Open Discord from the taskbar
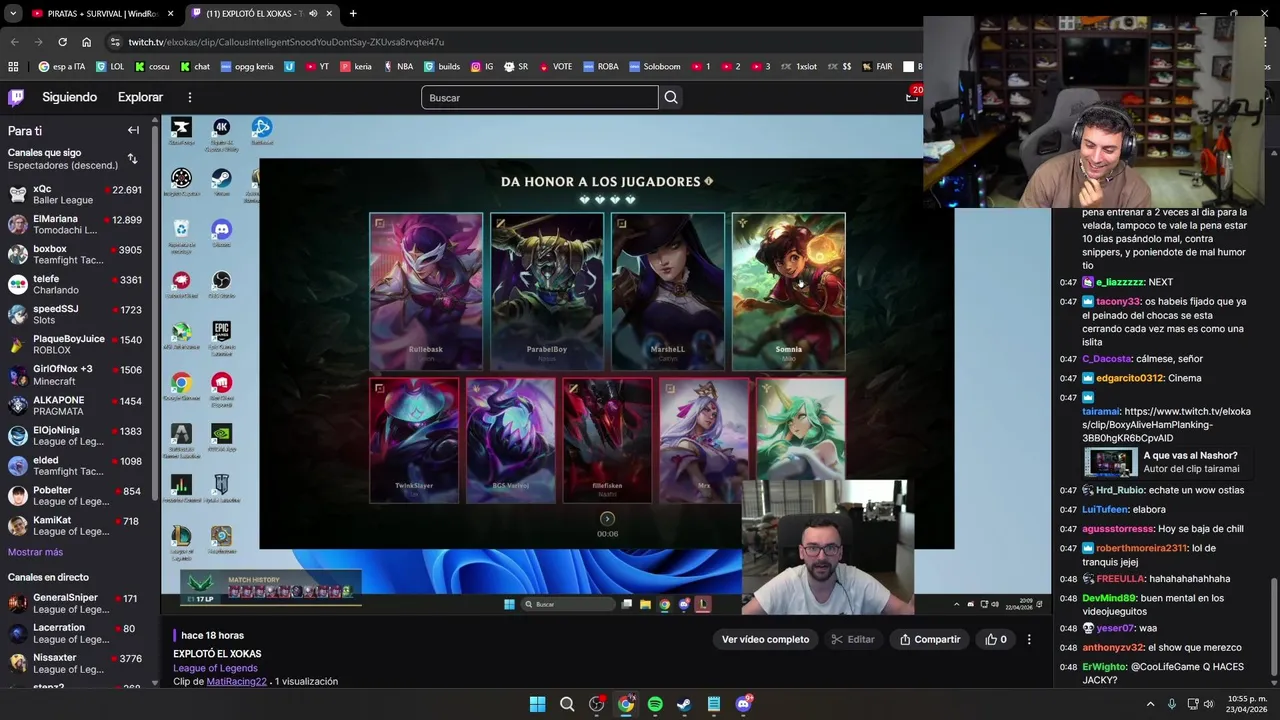The image size is (1280, 720). coord(743,704)
